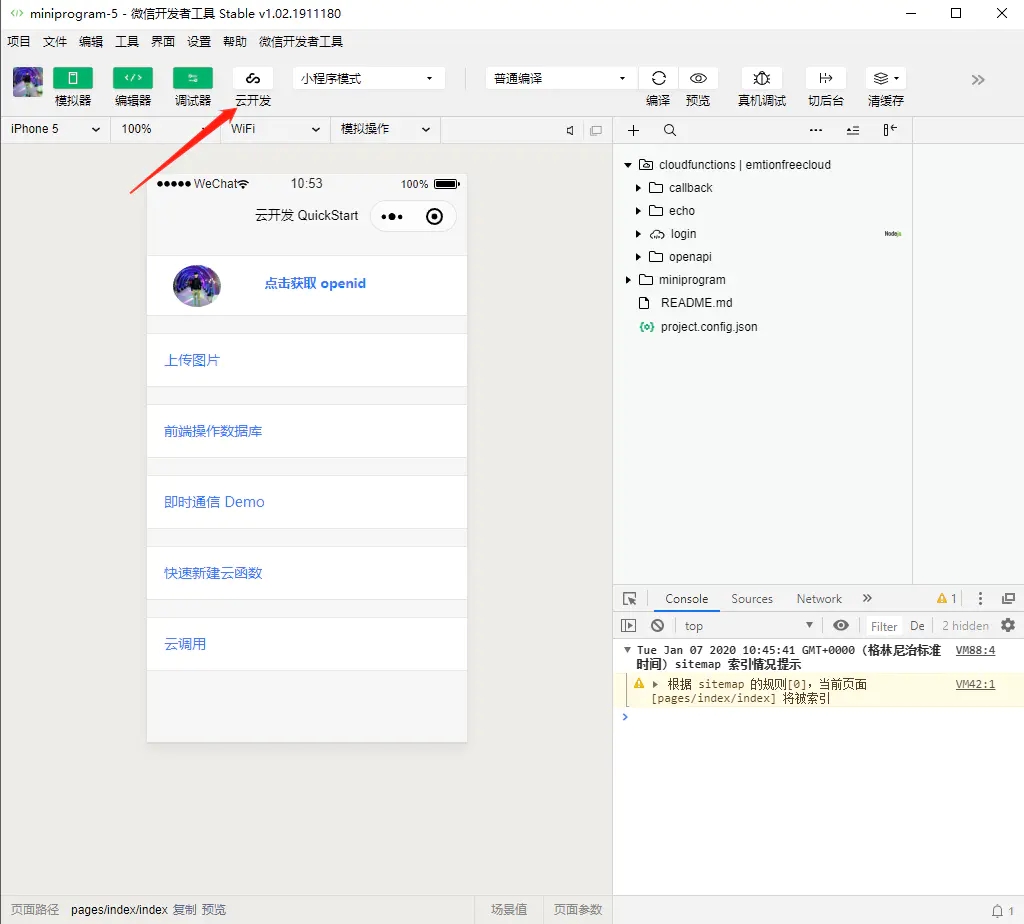Image resolution: width=1024 pixels, height=924 pixels.
Task: Toggle the debugger panel (调试器)
Action: (x=193, y=78)
